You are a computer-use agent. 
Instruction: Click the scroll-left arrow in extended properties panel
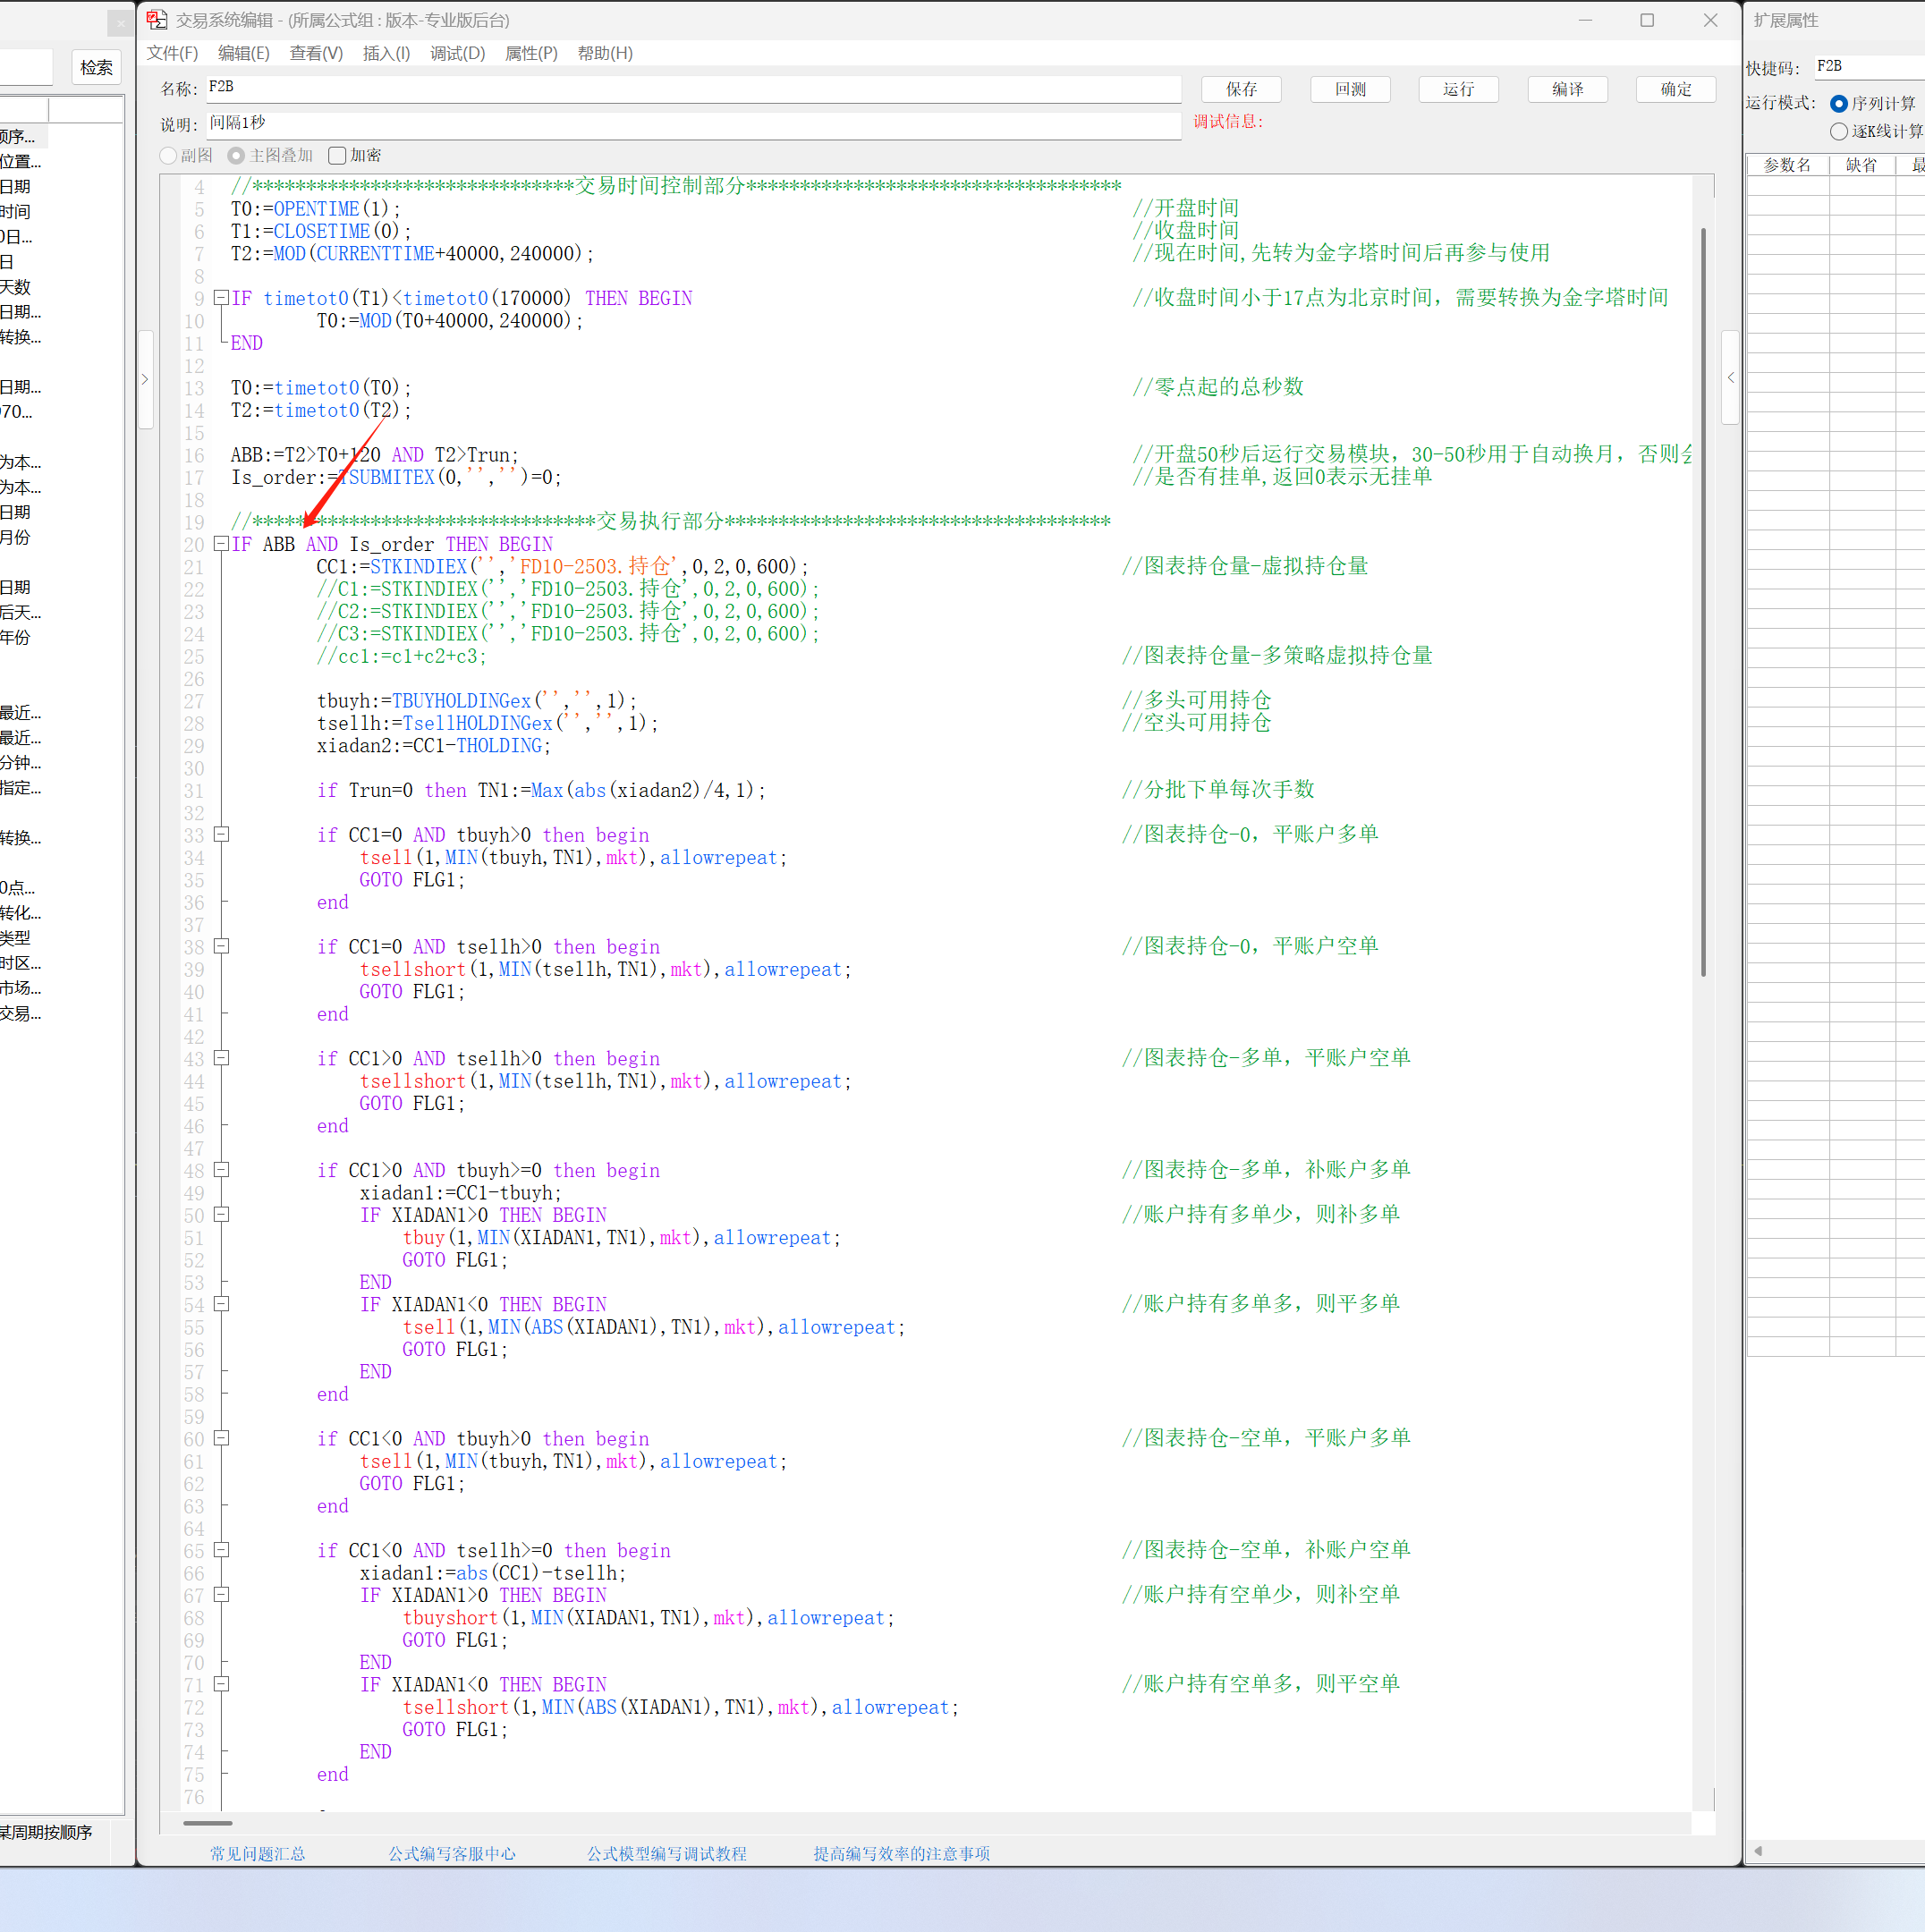[x=1757, y=1850]
